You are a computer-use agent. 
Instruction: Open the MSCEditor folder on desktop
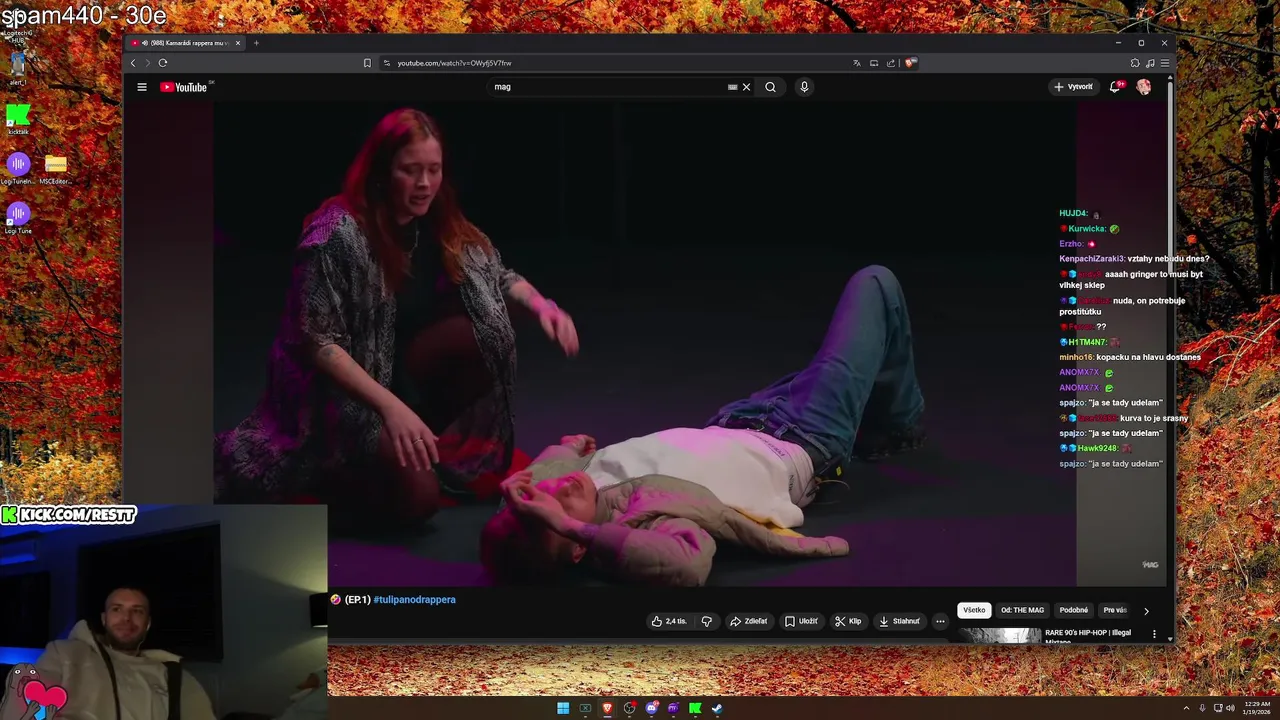pos(56,169)
